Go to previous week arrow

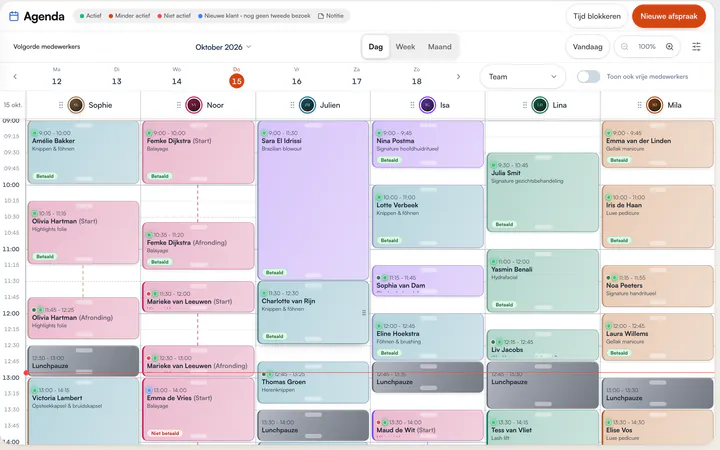(15, 77)
